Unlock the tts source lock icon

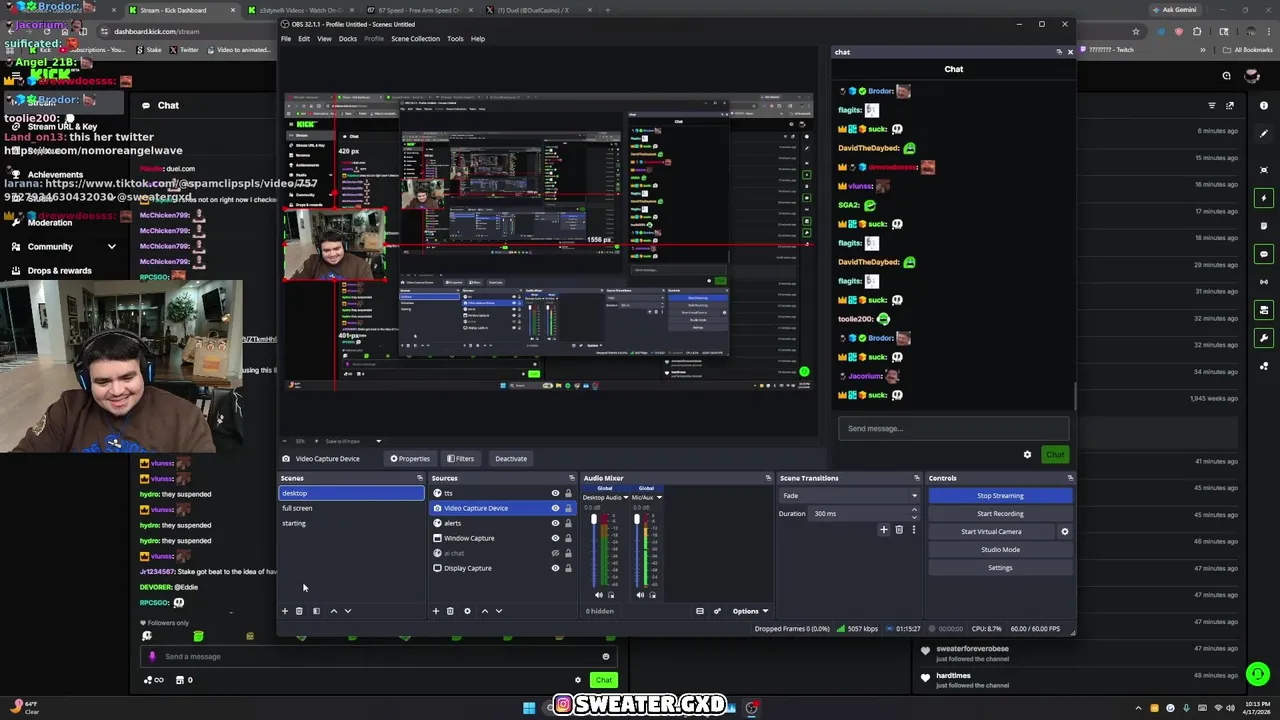pos(568,493)
